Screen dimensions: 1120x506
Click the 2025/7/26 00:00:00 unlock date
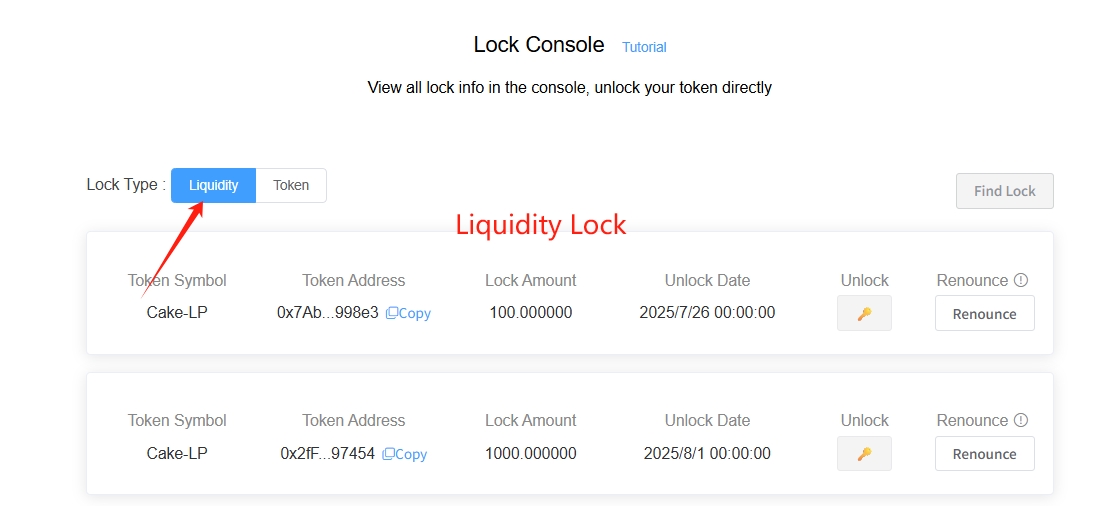pos(707,312)
